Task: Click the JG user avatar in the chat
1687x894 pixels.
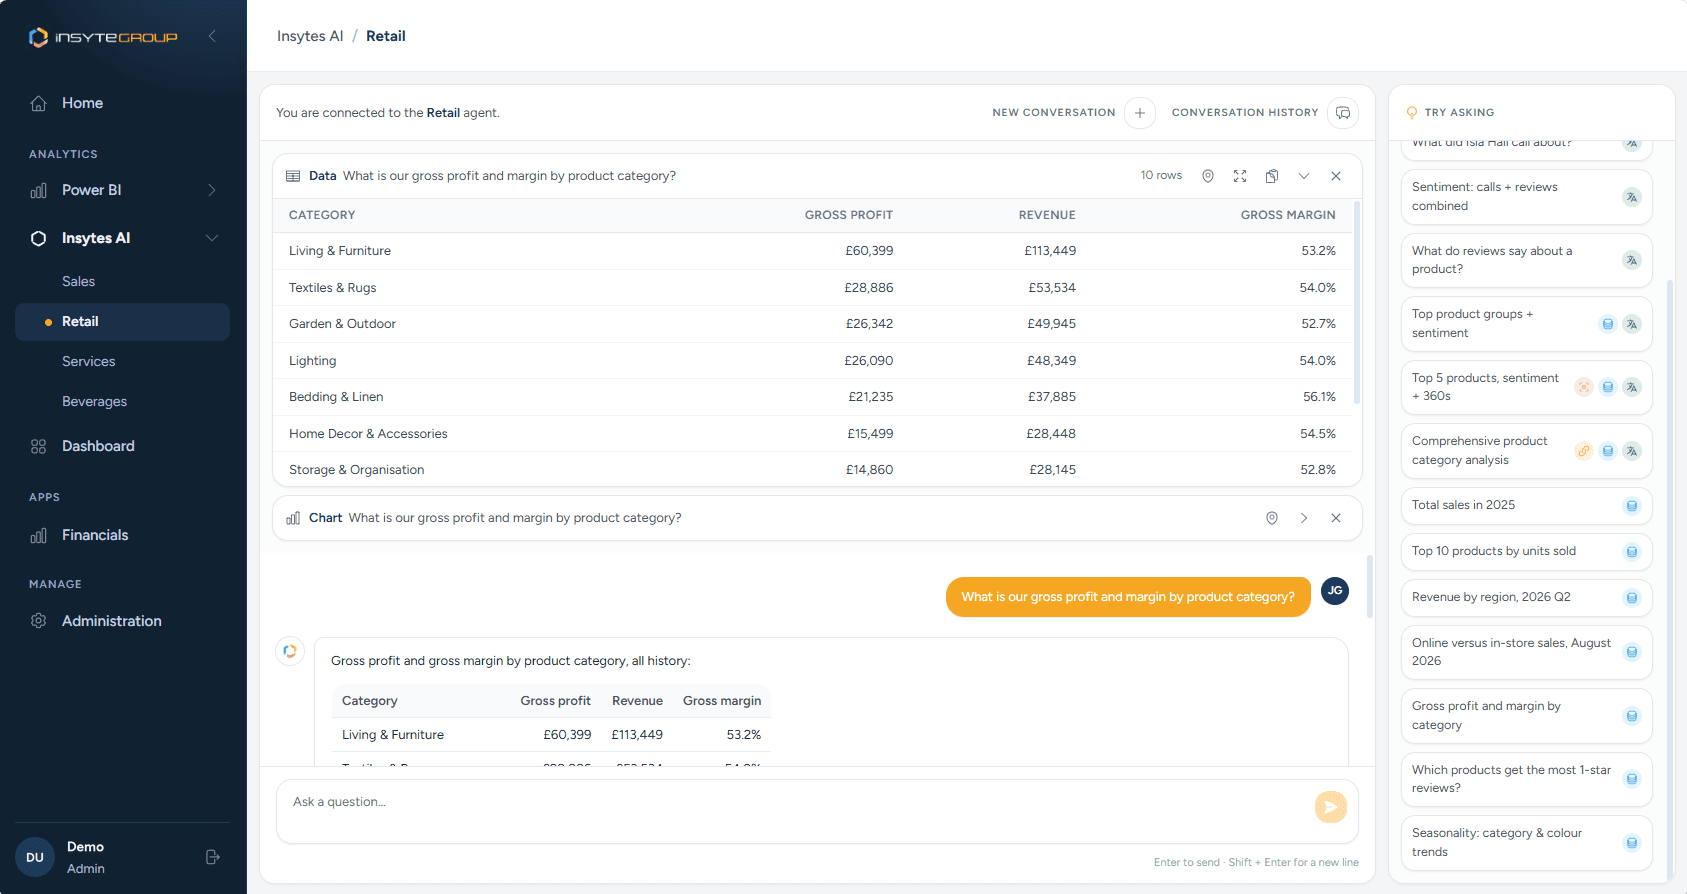Action: [x=1335, y=591]
